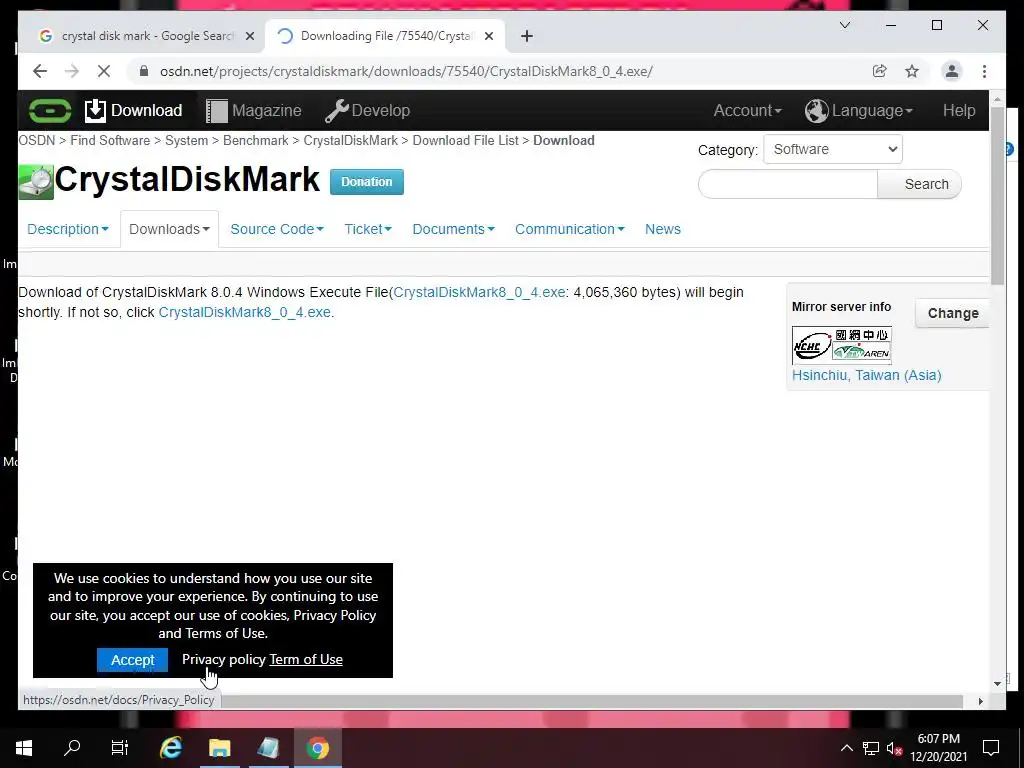Image resolution: width=1024 pixels, height=768 pixels.
Task: Click the Search button
Action: coord(920,184)
